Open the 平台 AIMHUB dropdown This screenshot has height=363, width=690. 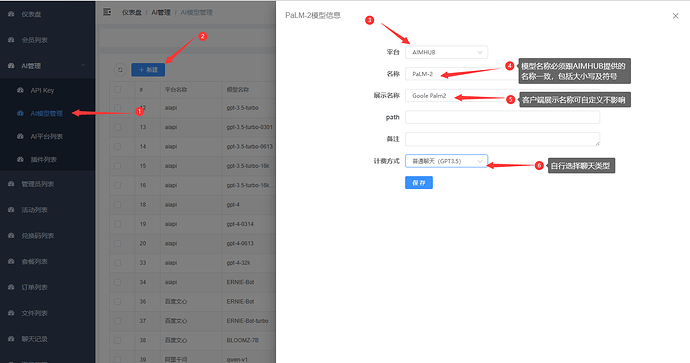[446, 52]
